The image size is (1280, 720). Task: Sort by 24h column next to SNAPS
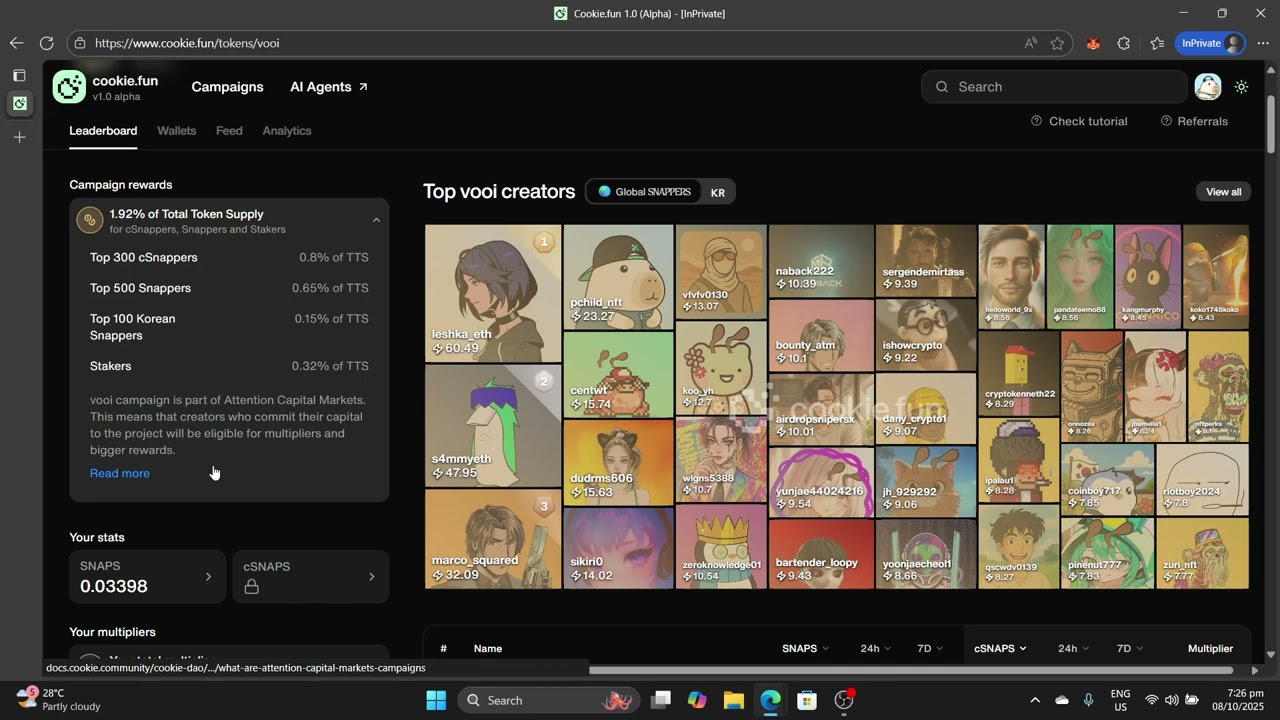876,648
